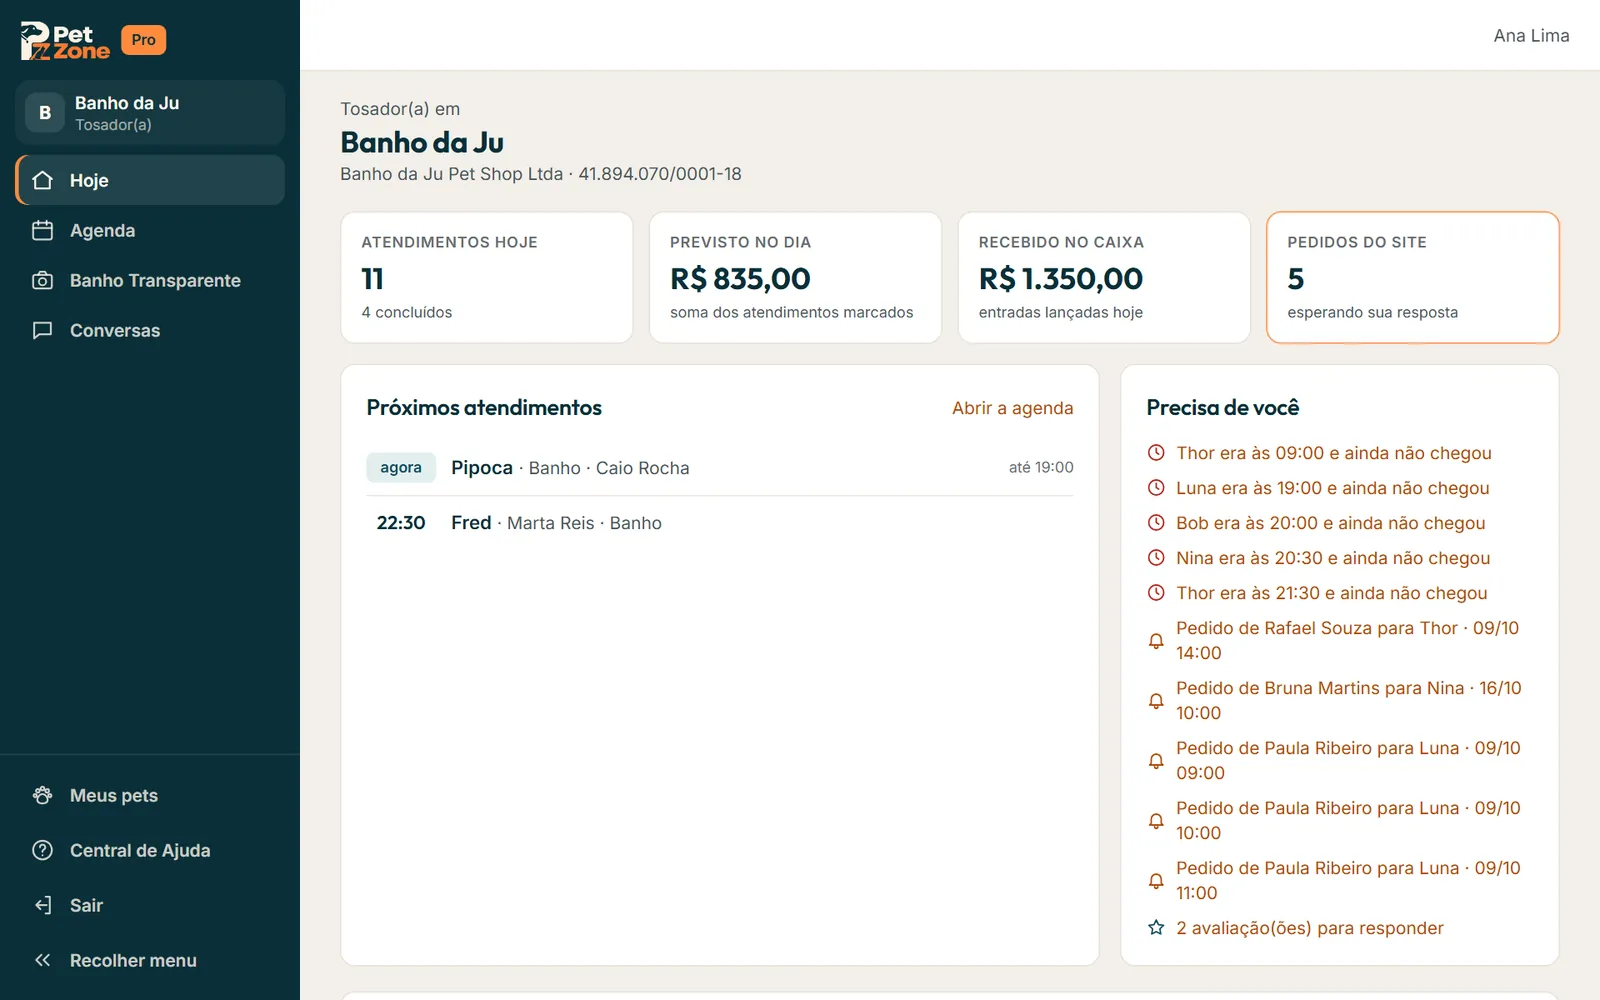Open Paula Ribeiro's Luna 10:00 request
Viewport: 1600px width, 1000px height.
(1340, 820)
